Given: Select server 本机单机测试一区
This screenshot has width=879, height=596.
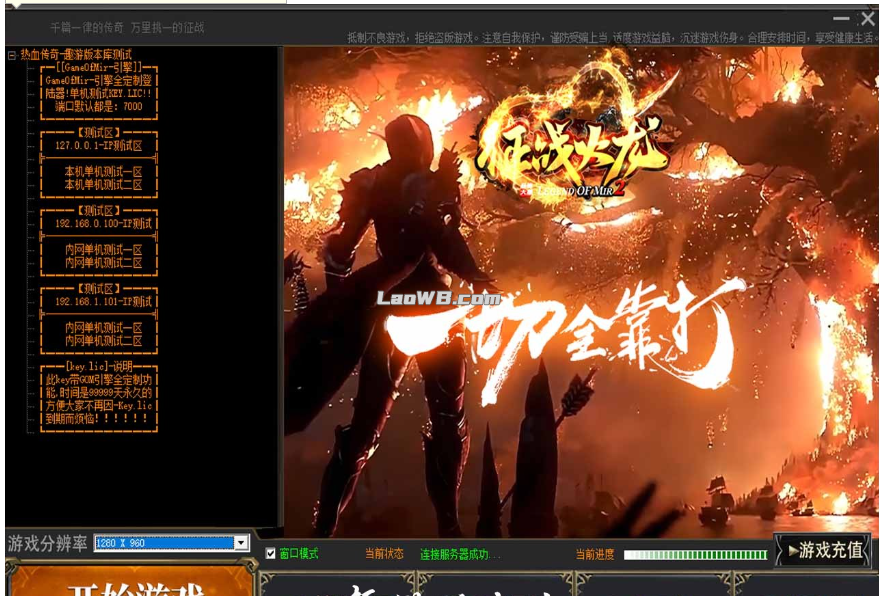Looking at the screenshot, I should (x=103, y=172).
